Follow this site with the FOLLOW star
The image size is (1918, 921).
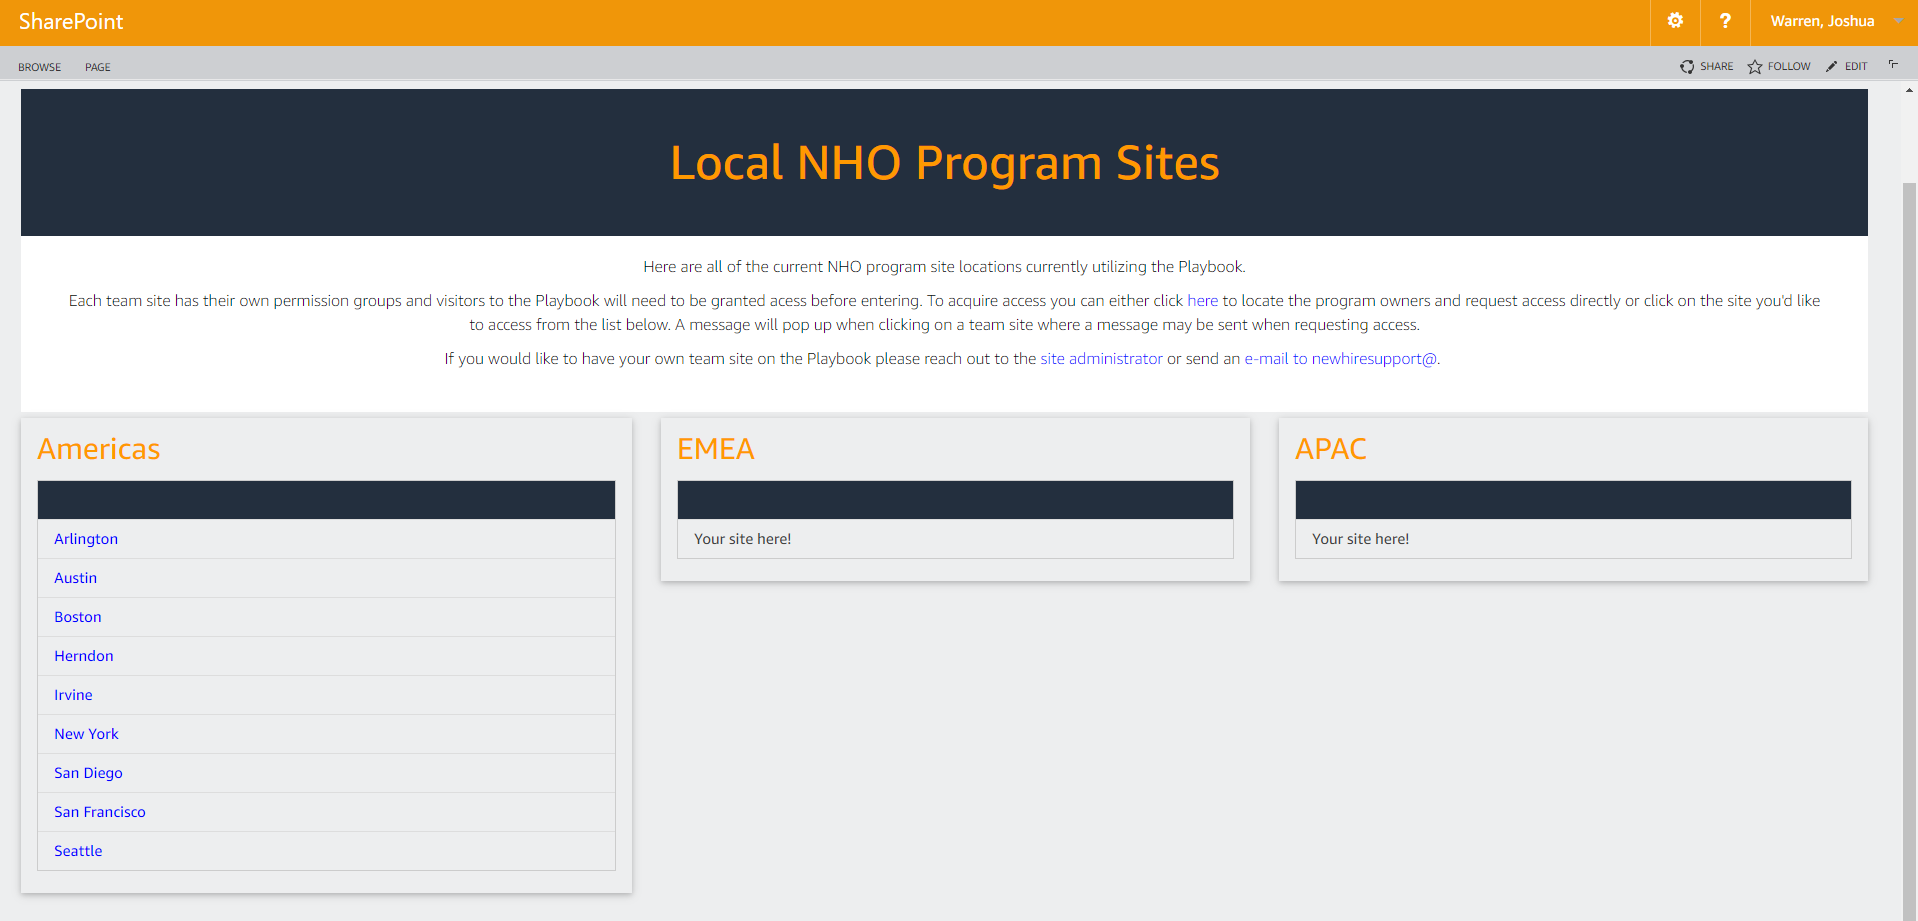point(1779,66)
